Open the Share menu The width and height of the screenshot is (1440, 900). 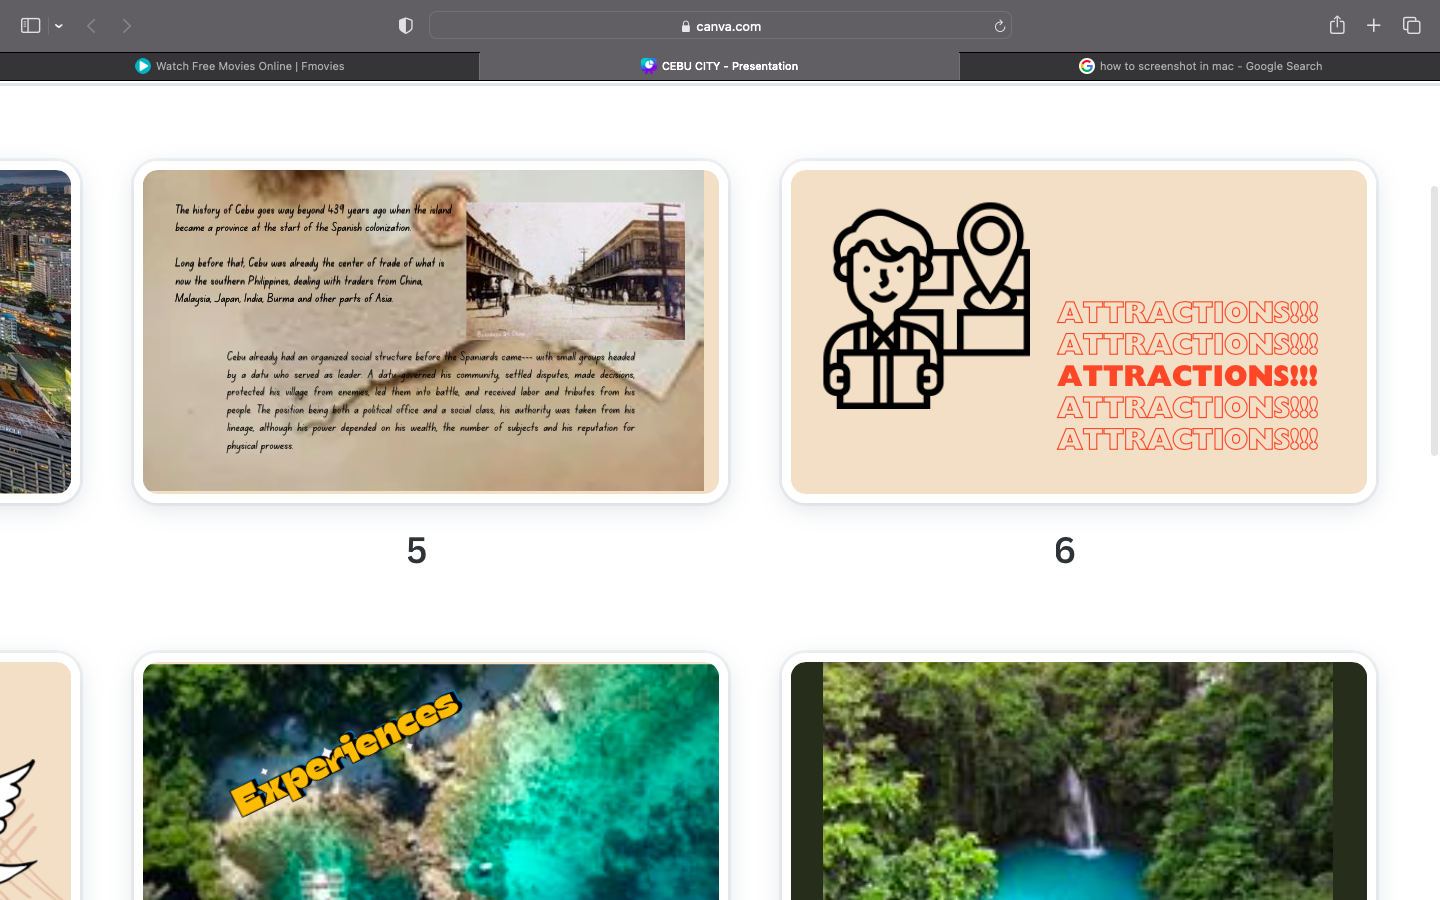[x=1337, y=25]
